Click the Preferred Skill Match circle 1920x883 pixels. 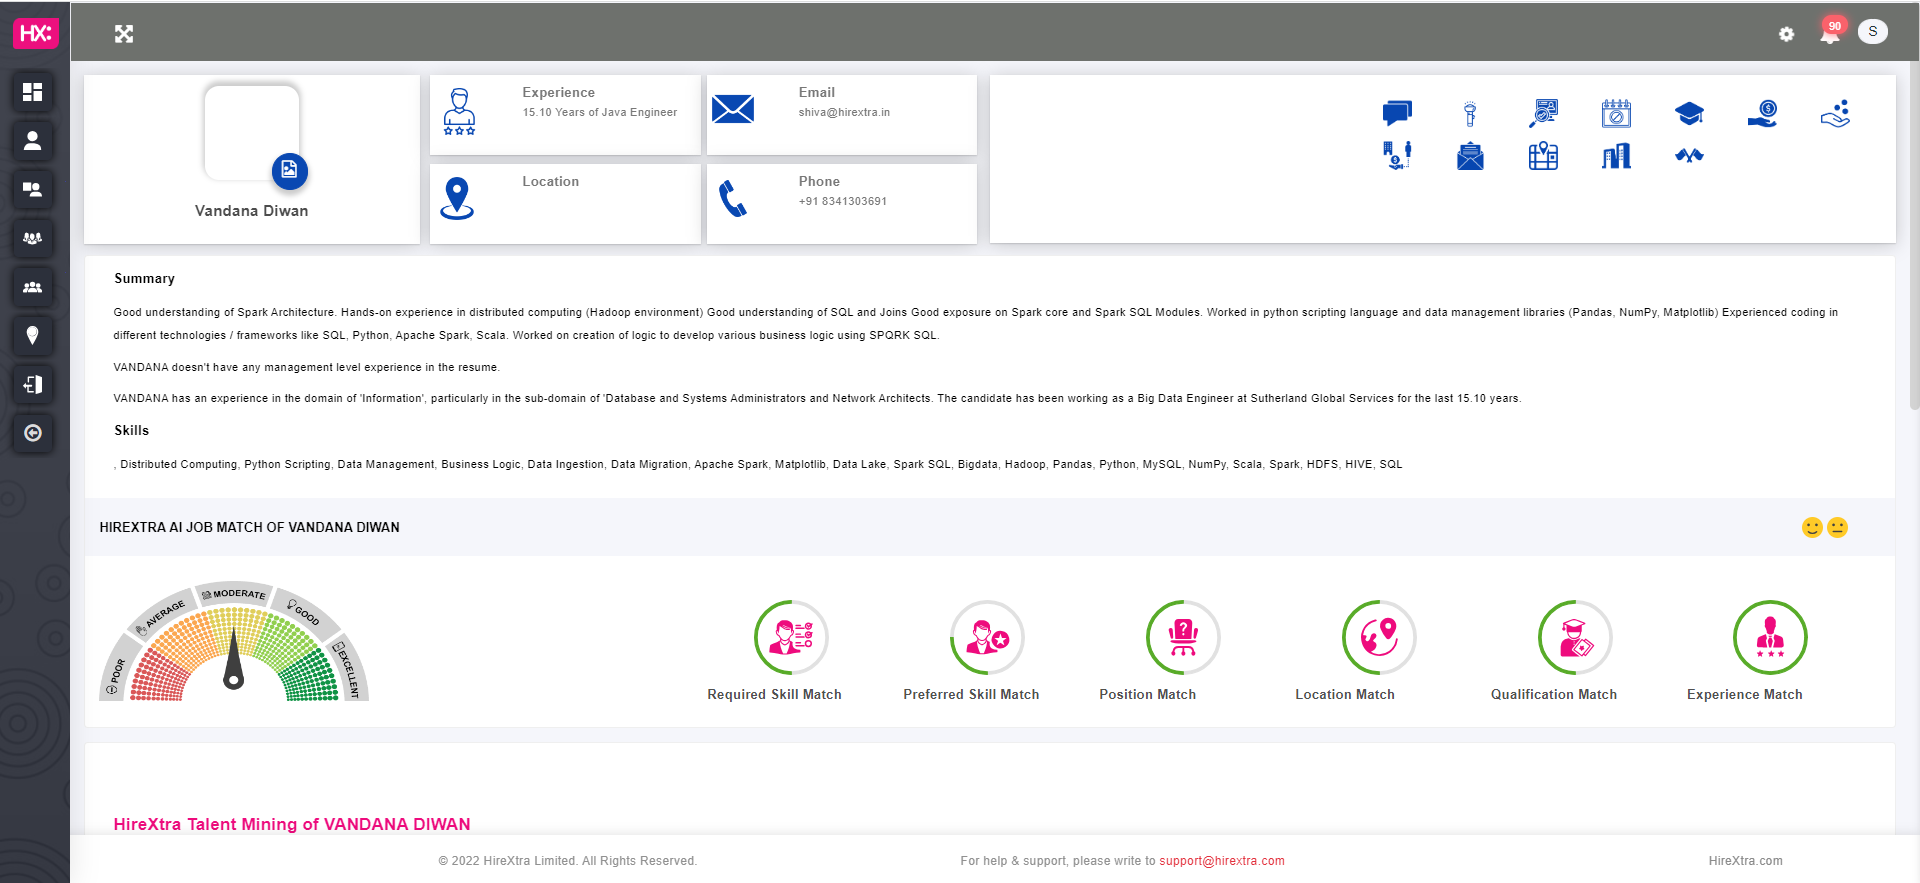click(x=987, y=637)
